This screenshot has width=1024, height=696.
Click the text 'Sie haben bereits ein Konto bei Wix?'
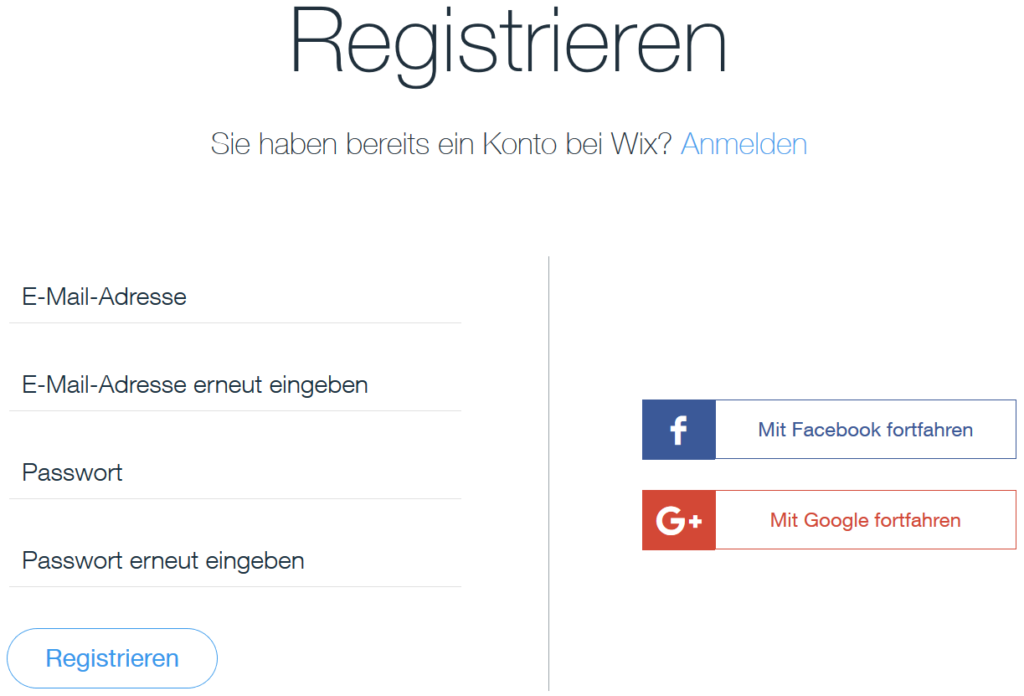click(440, 144)
